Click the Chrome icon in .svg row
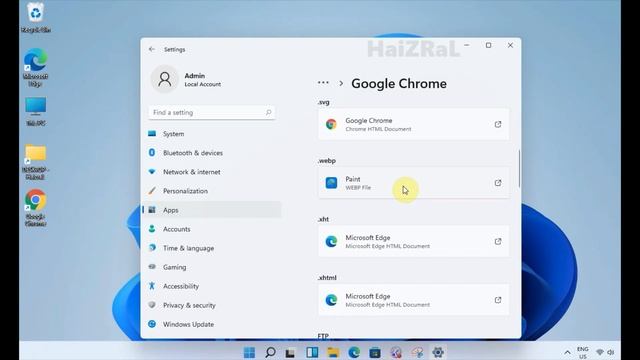The width and height of the screenshot is (640, 360). [x=331, y=124]
